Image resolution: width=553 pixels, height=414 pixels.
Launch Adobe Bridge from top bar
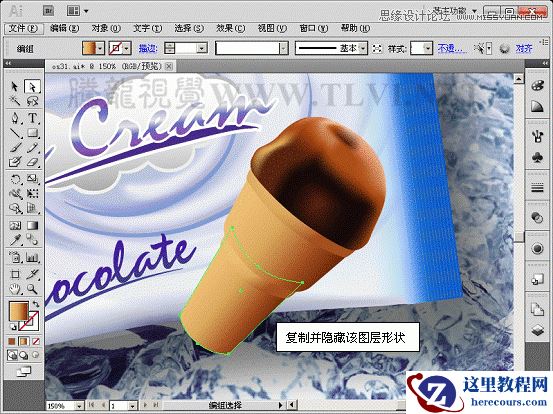click(48, 11)
